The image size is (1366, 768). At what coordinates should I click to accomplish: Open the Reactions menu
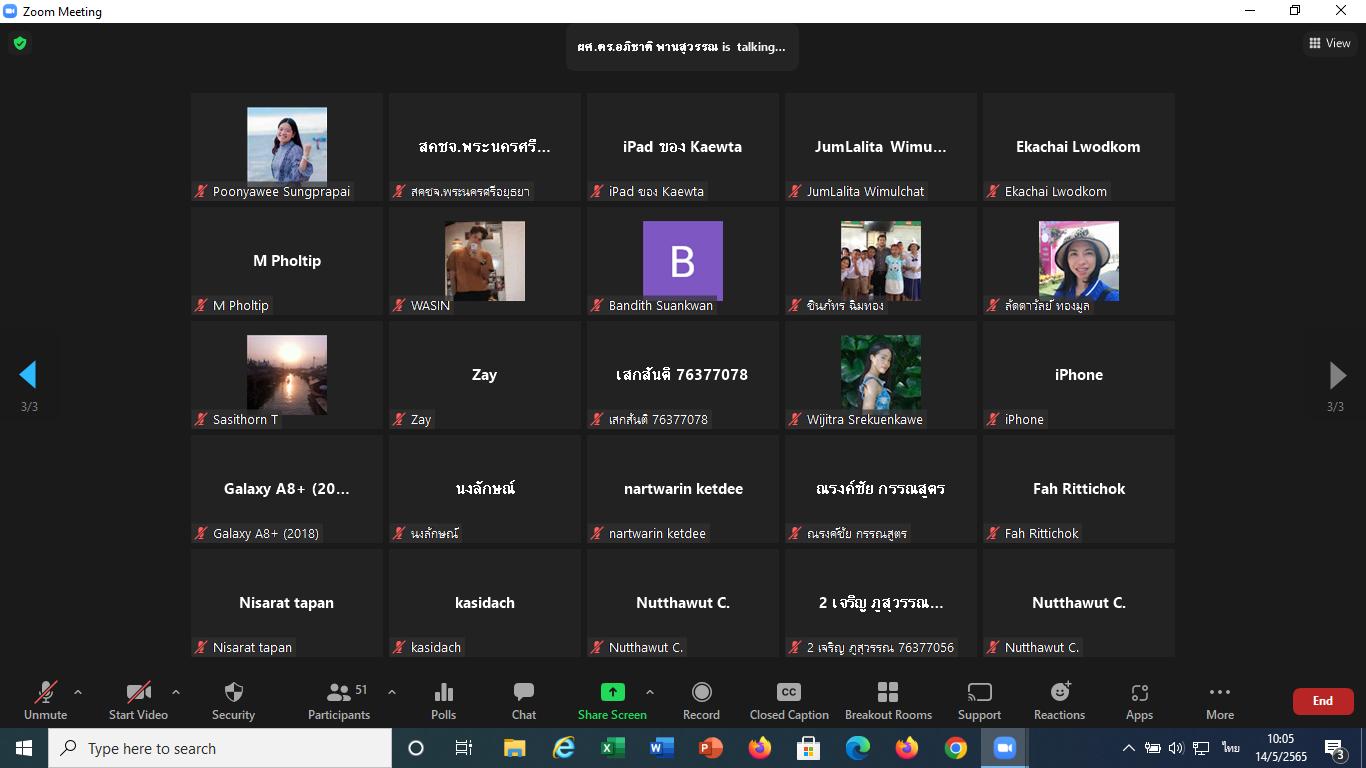click(1059, 700)
